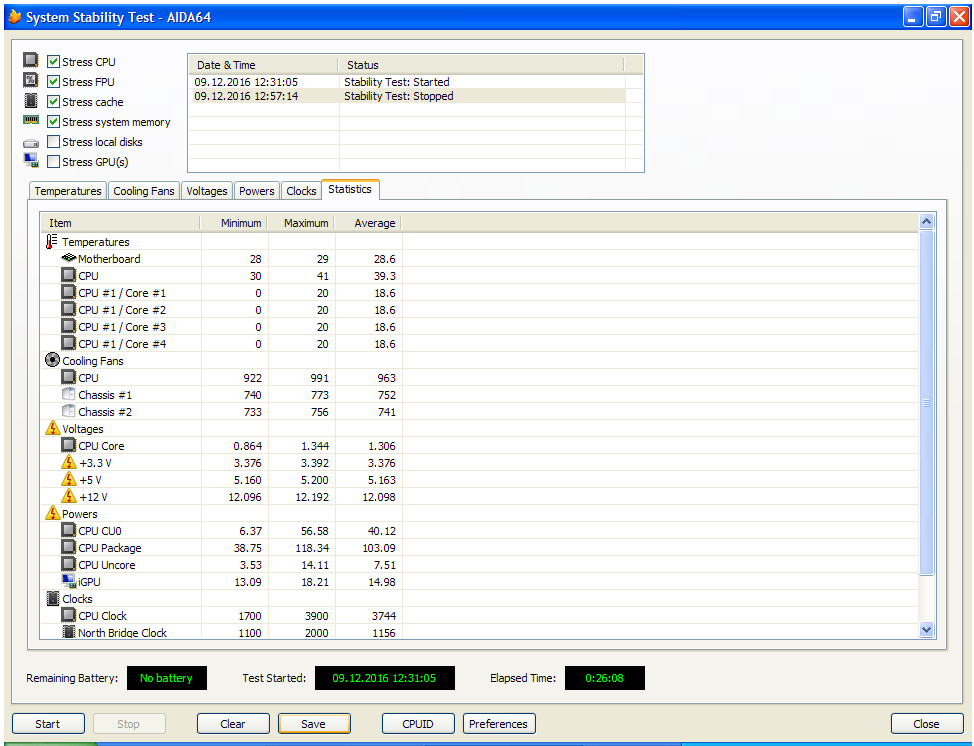974x746 pixels.
Task: Click the statistics list vertical scrollbar thumb
Action: coord(926,403)
